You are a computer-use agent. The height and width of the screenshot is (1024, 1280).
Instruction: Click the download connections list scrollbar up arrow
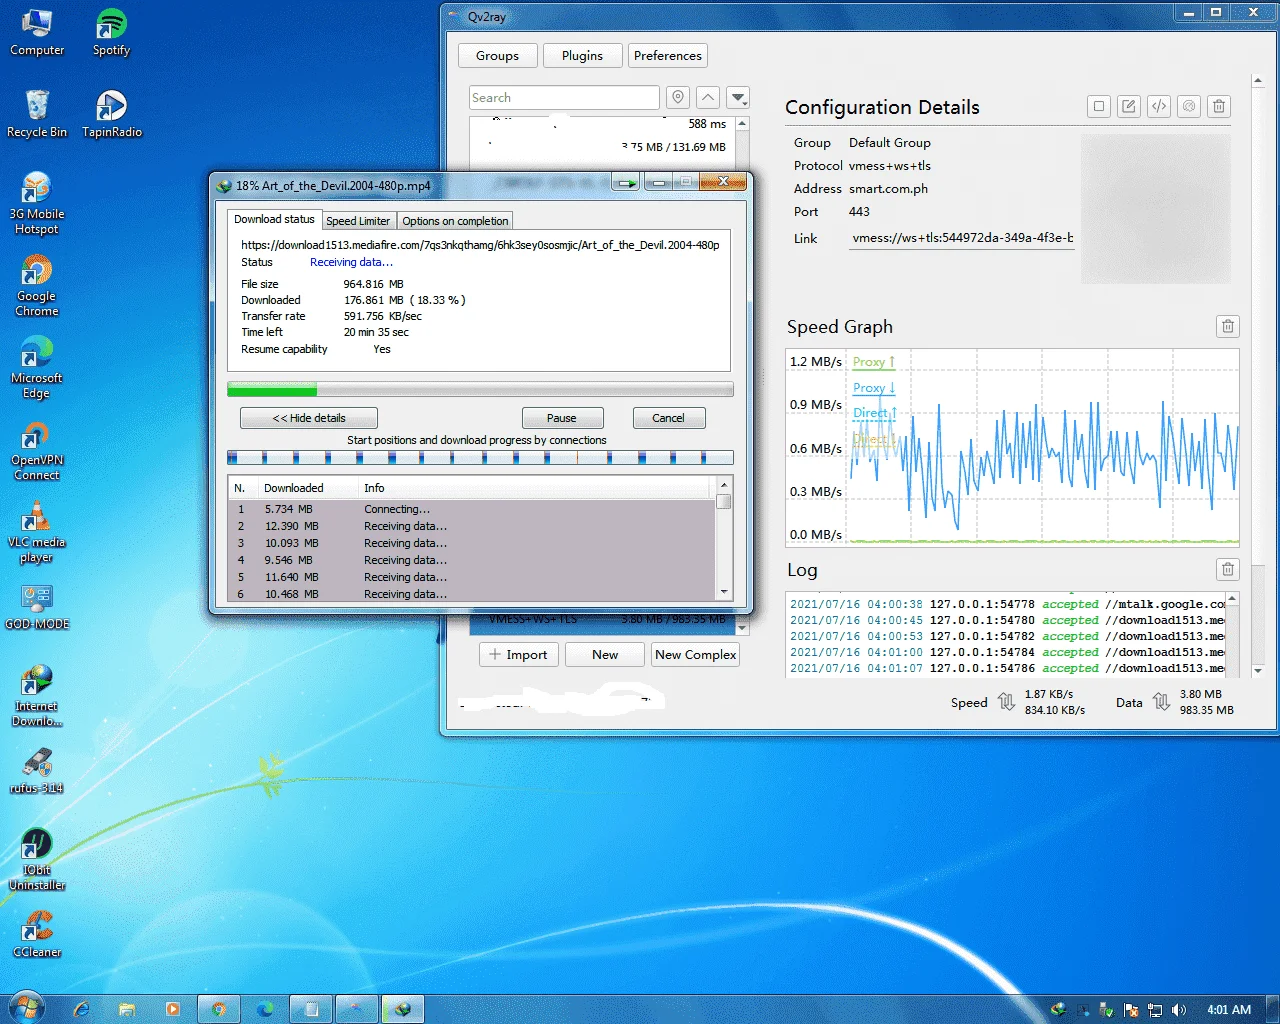(x=724, y=486)
